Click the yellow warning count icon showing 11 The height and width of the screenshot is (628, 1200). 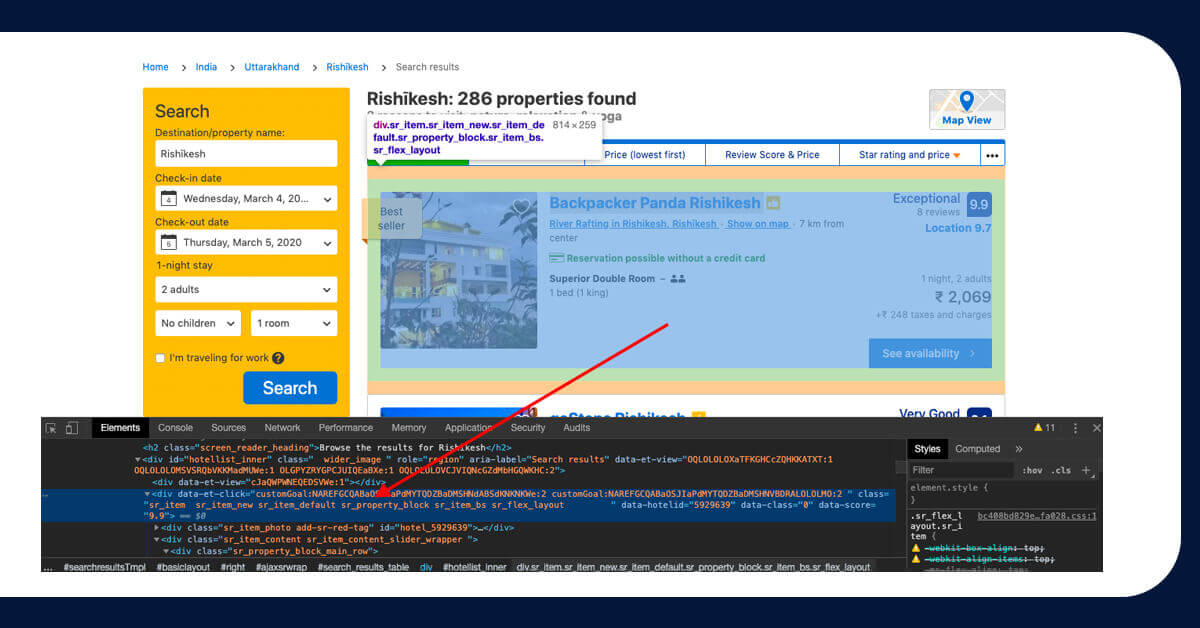(x=1045, y=428)
